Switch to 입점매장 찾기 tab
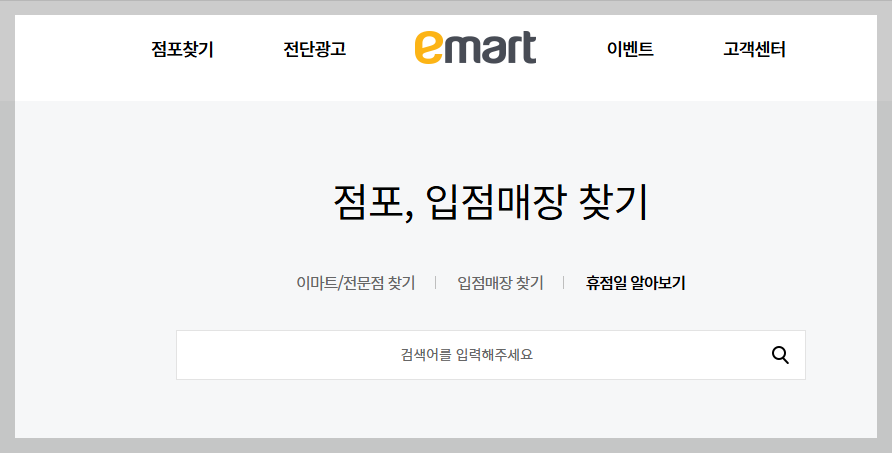This screenshot has height=453, width=892. click(x=500, y=283)
